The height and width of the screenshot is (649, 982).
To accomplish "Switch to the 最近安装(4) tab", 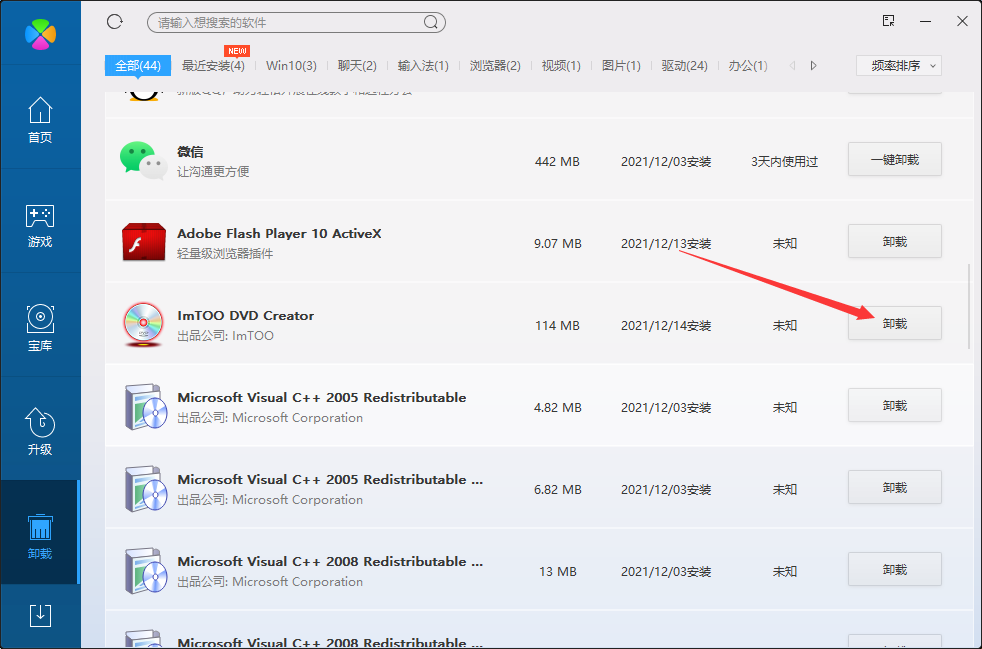I will (x=213, y=65).
